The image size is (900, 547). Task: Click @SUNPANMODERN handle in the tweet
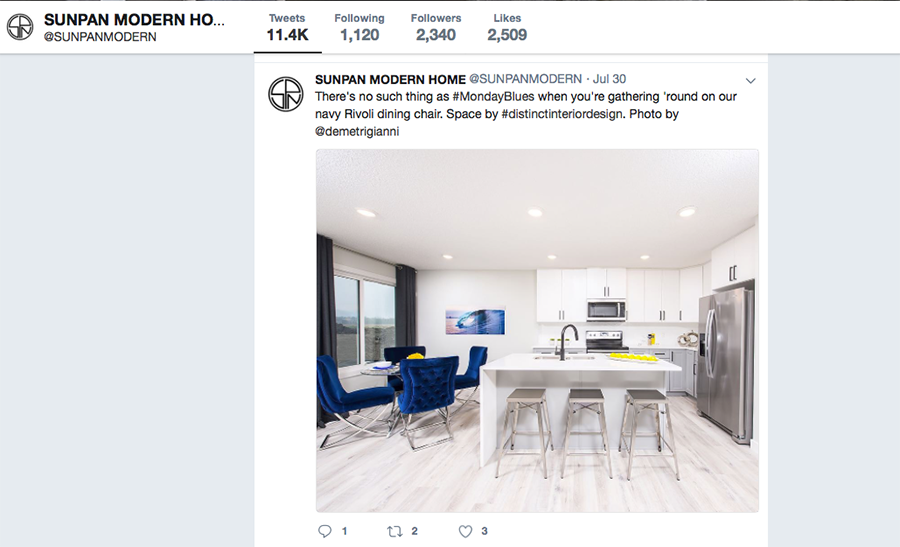pyautogui.click(x=525, y=79)
